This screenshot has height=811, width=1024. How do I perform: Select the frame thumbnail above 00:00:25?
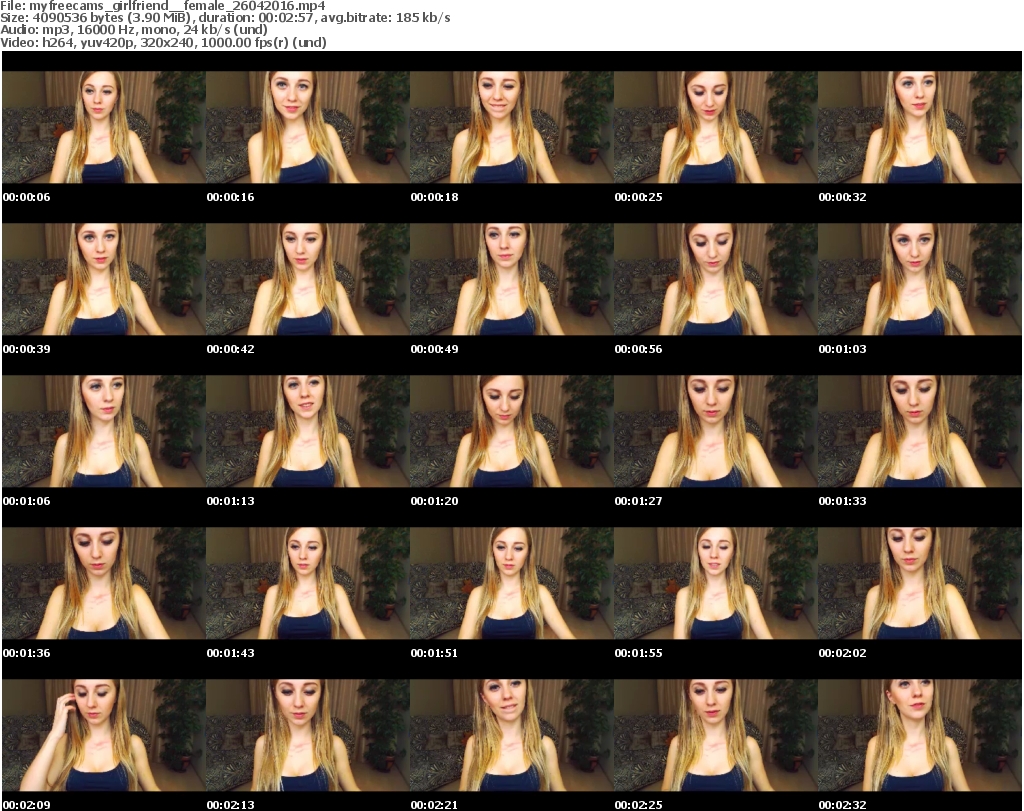point(716,127)
